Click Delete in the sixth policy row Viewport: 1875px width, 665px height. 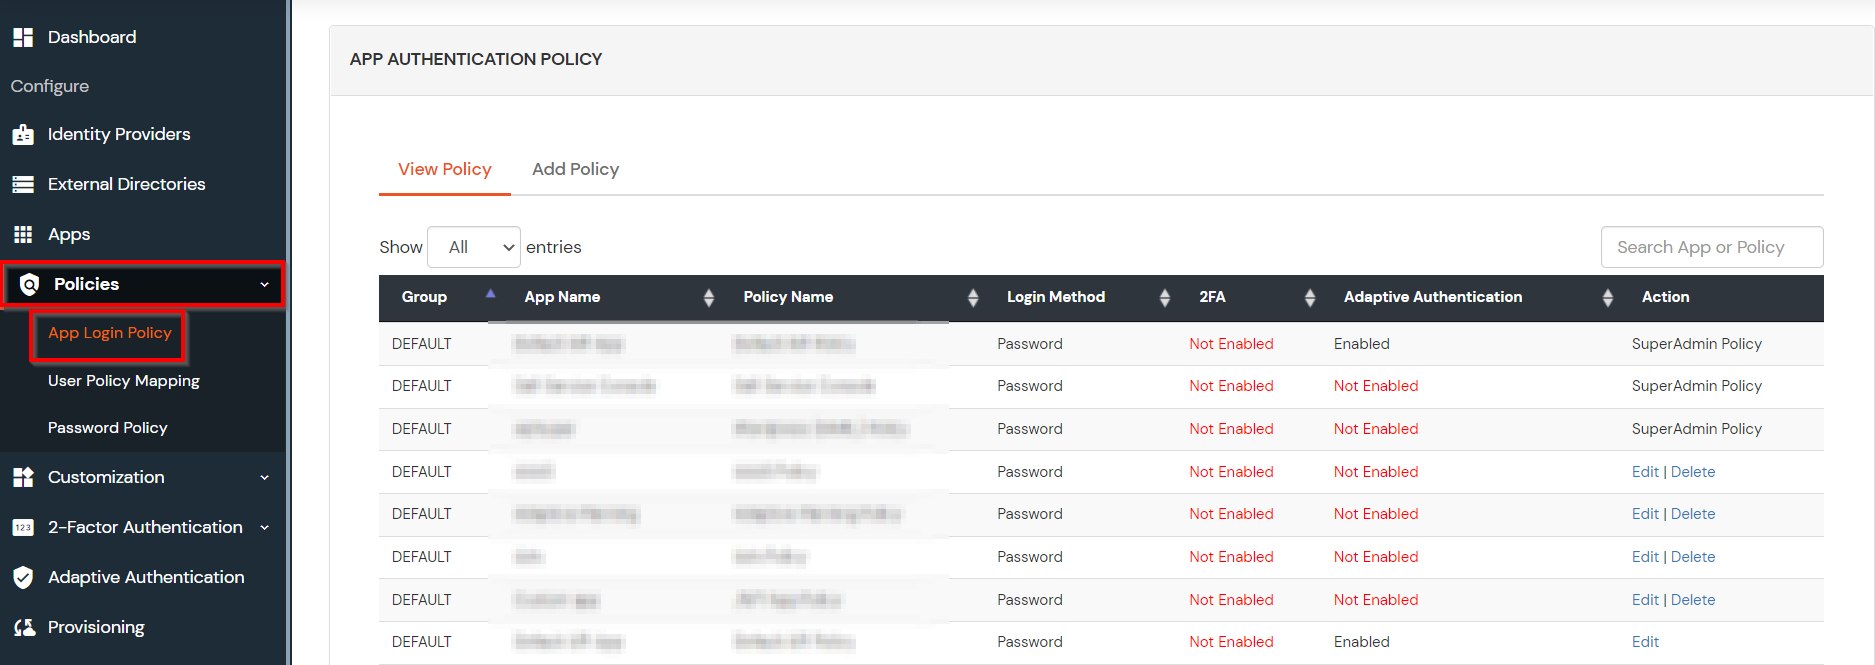click(x=1693, y=557)
